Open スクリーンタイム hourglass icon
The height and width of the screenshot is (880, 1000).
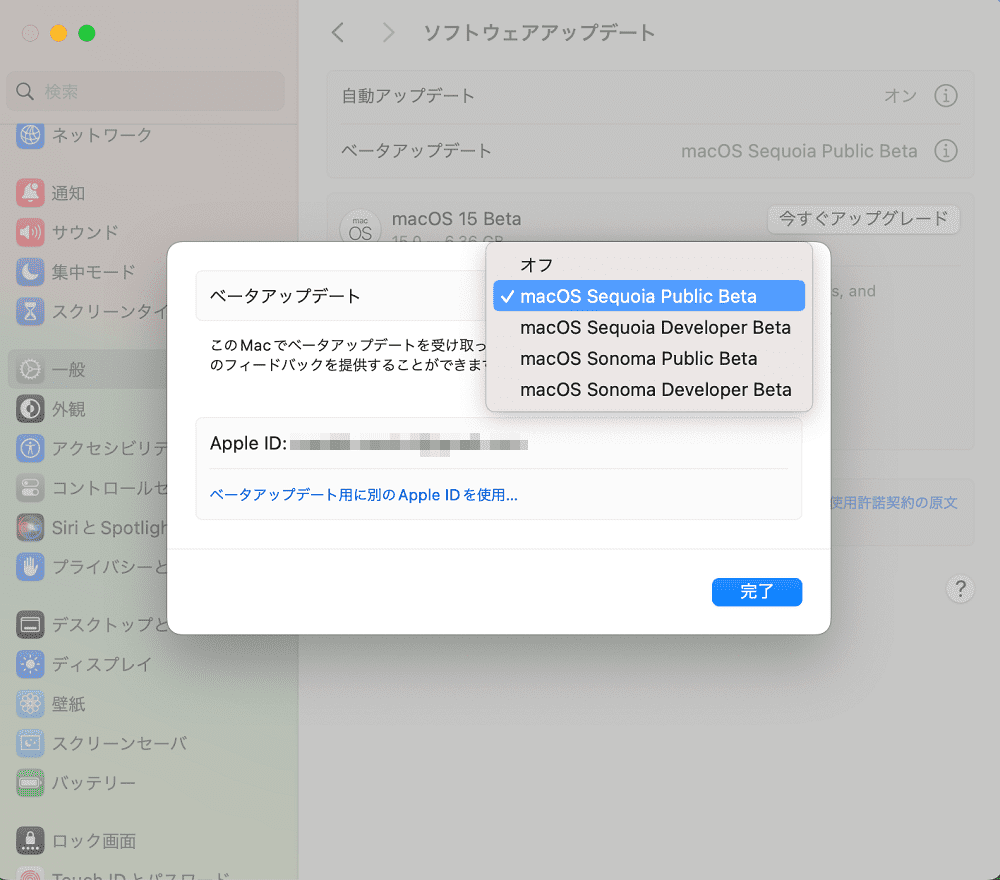30,311
